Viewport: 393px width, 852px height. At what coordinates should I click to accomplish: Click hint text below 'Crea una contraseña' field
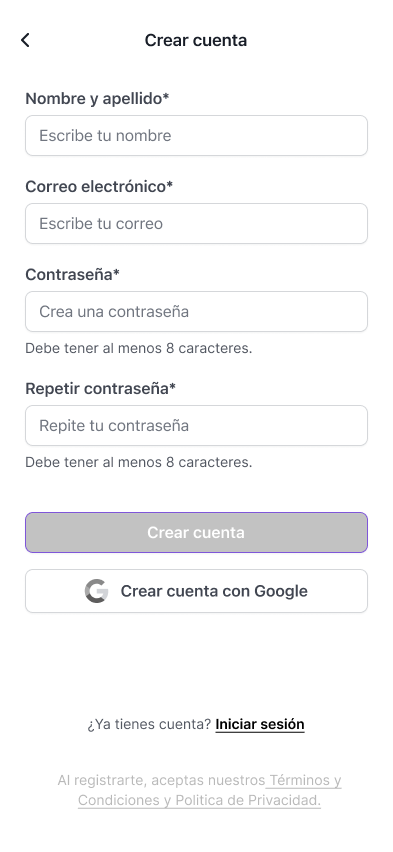point(139,348)
